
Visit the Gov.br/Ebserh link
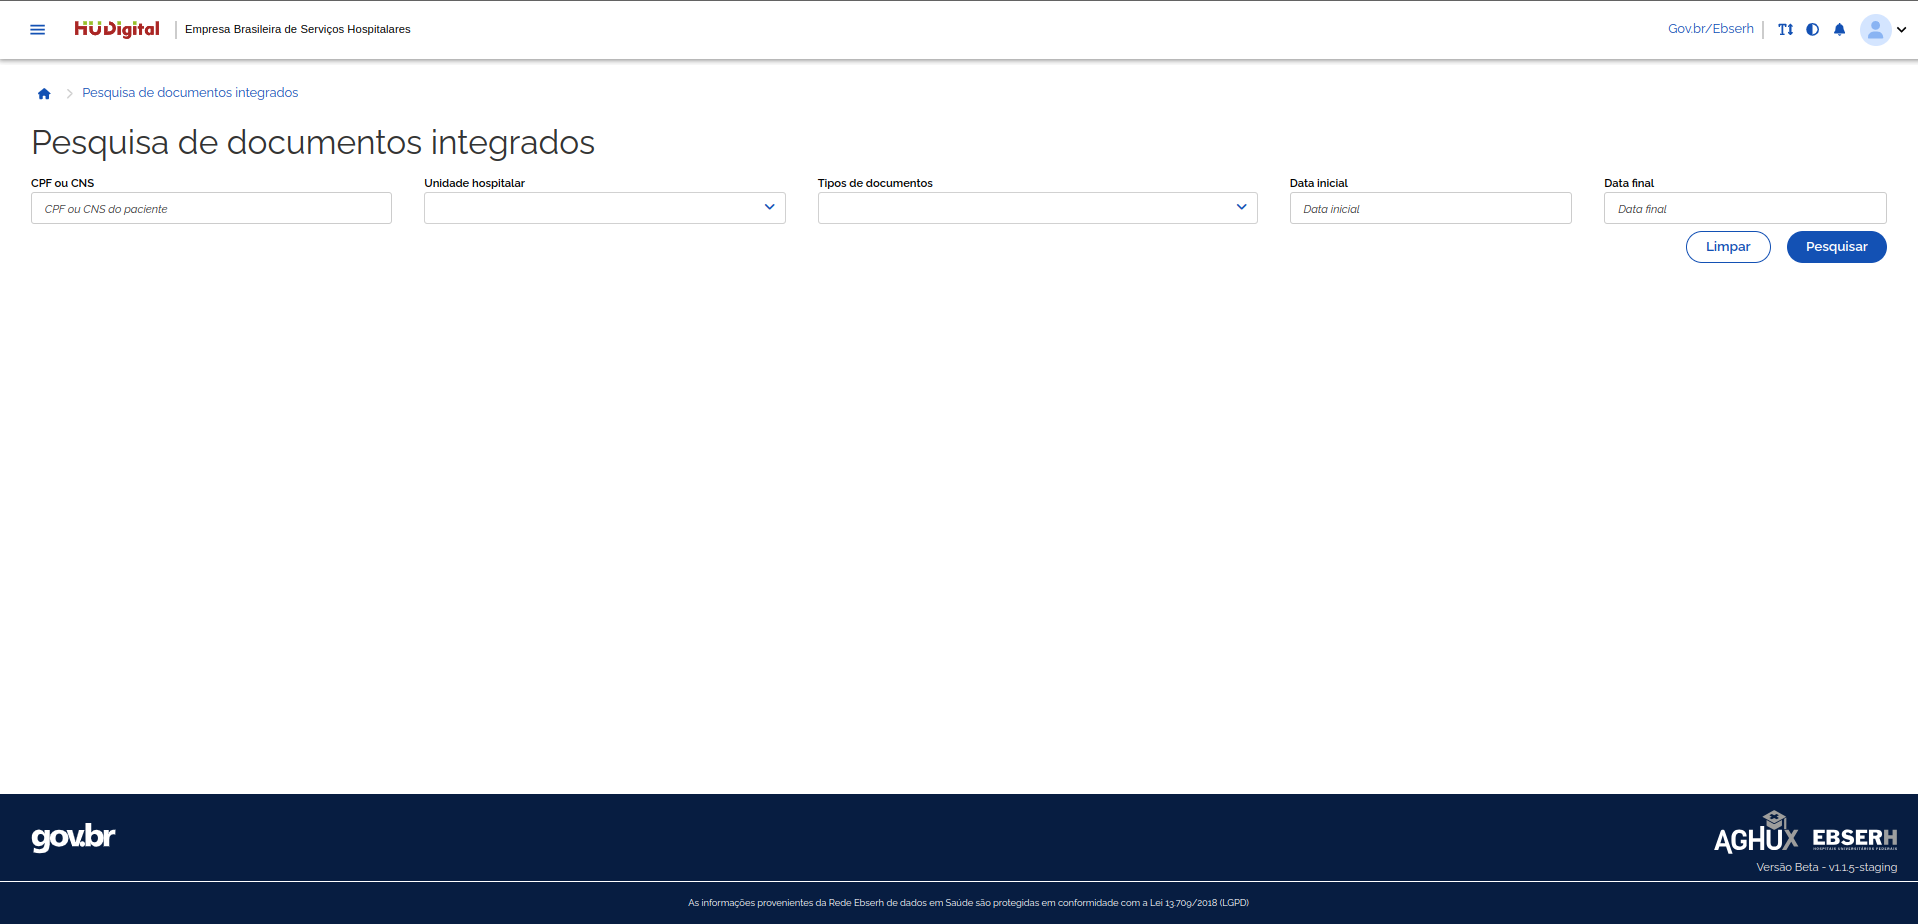tap(1710, 29)
